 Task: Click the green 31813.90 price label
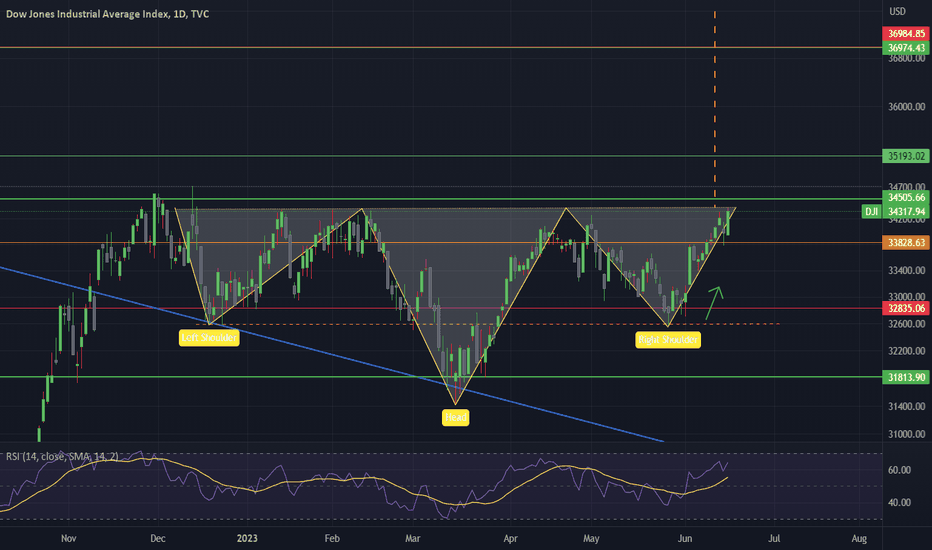pos(906,377)
